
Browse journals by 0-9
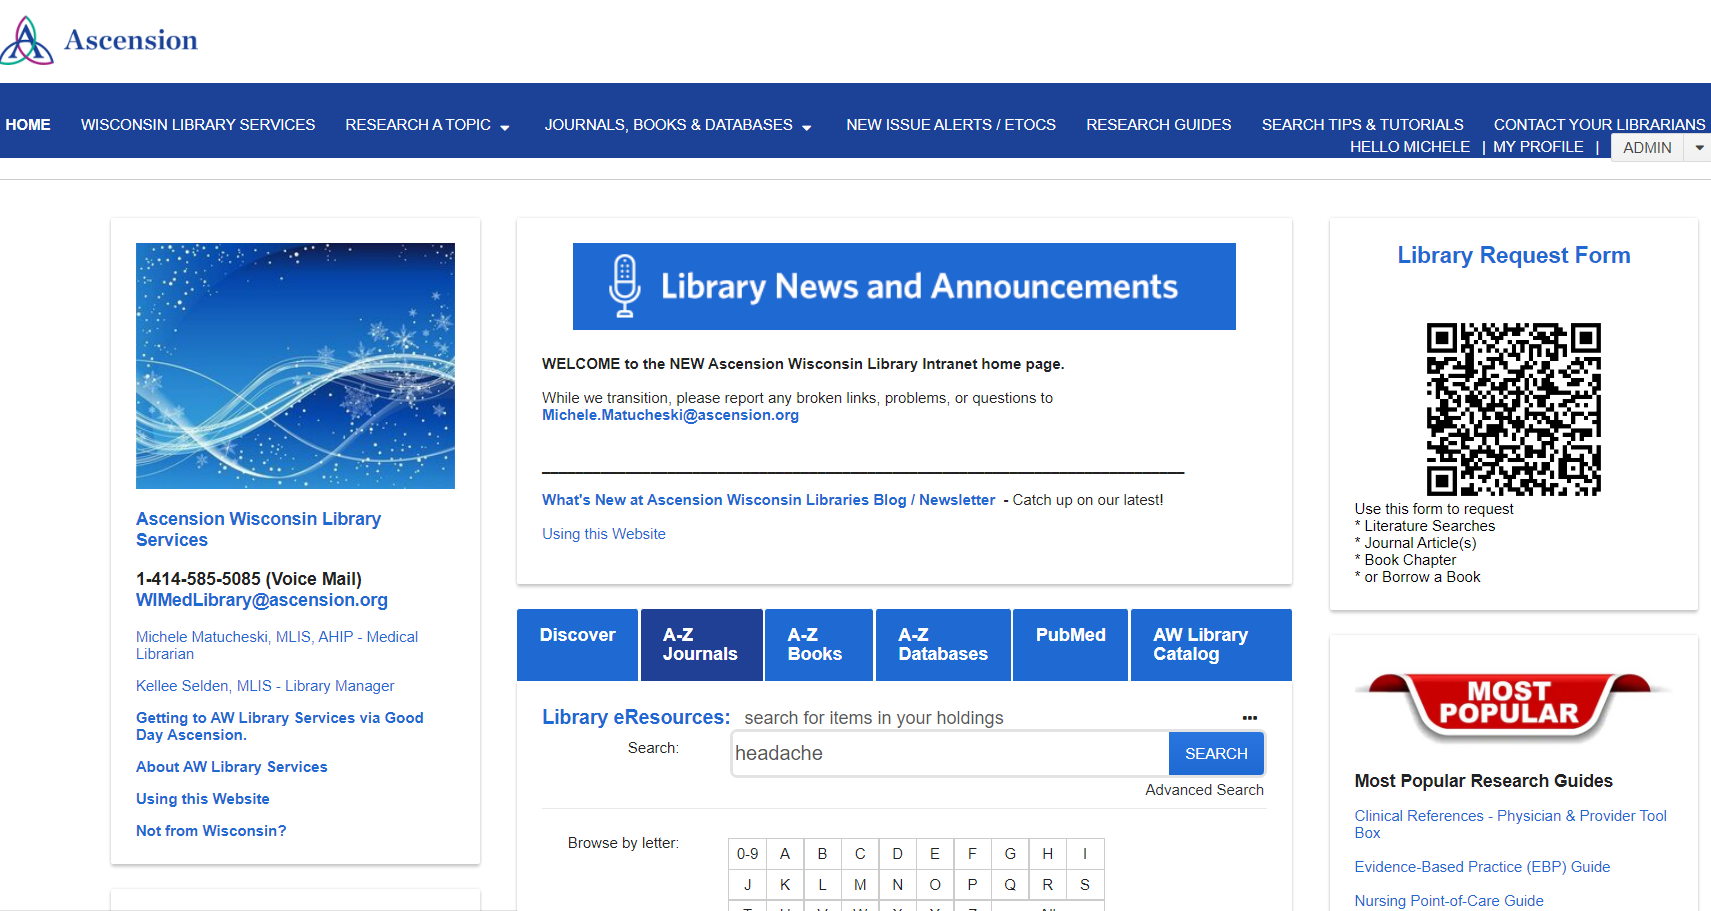[x=747, y=854]
